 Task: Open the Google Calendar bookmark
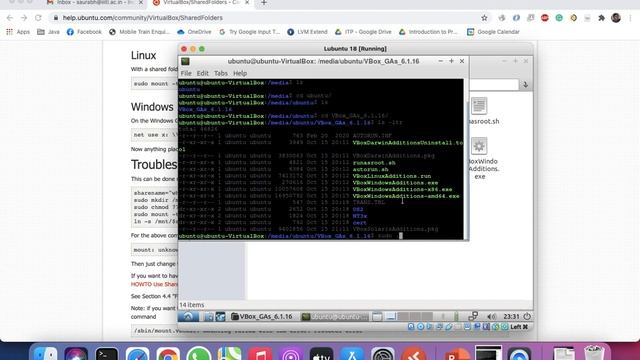tap(493, 31)
